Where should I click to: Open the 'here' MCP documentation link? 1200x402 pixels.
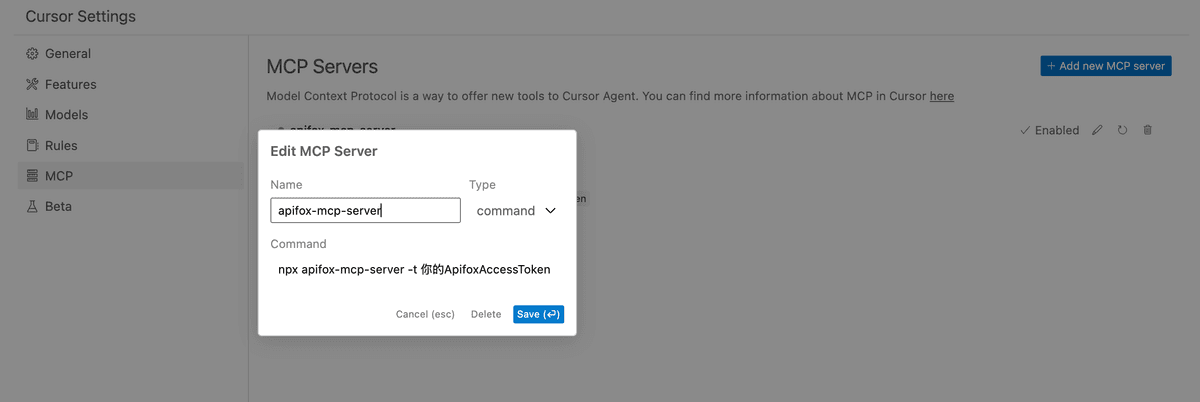[x=942, y=96]
